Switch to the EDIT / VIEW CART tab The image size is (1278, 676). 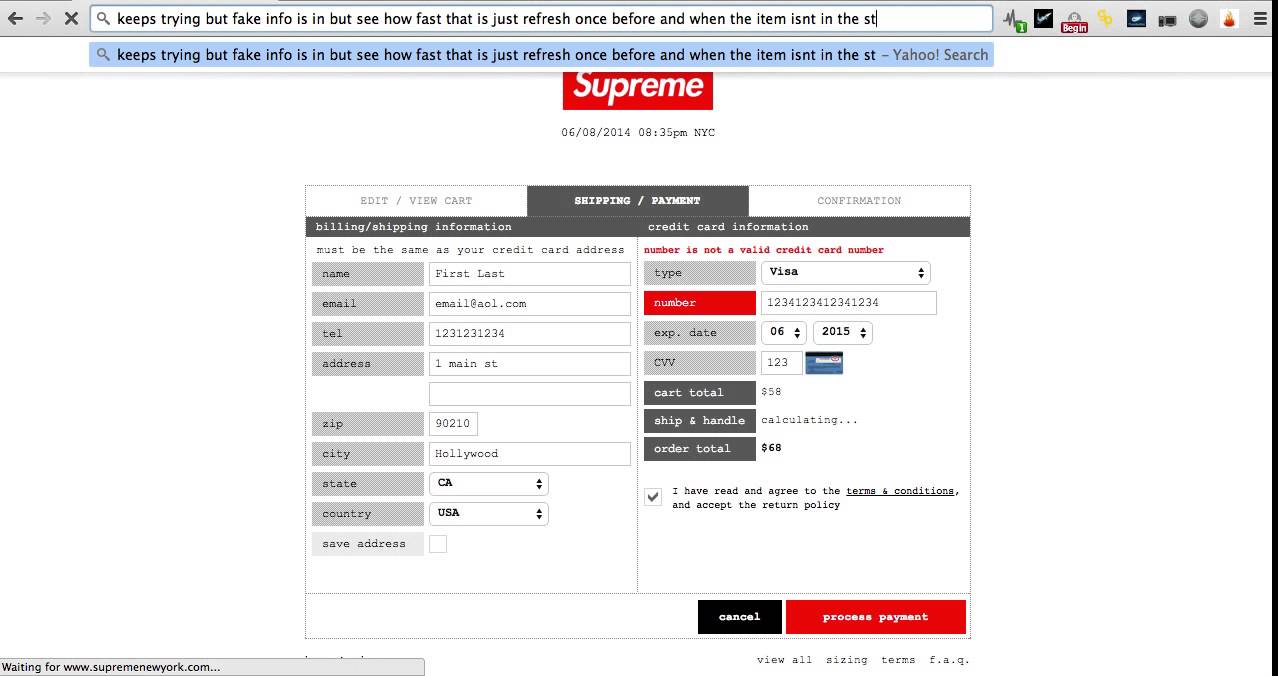pos(416,200)
